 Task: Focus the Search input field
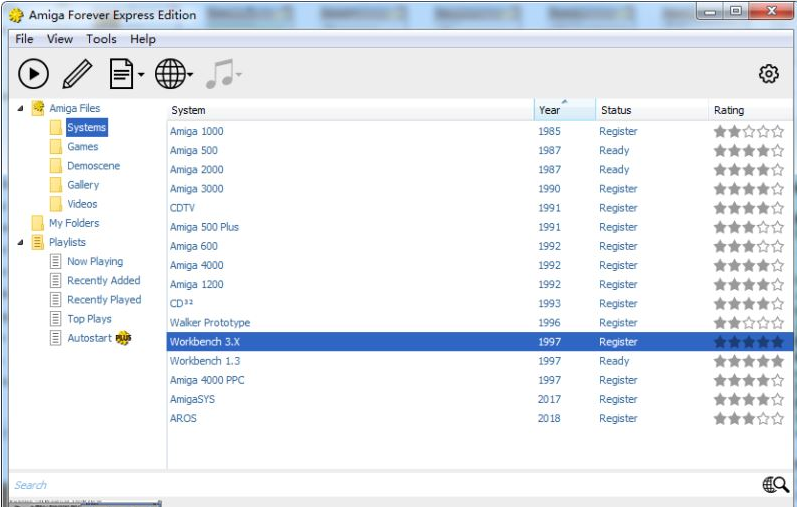coord(386,485)
